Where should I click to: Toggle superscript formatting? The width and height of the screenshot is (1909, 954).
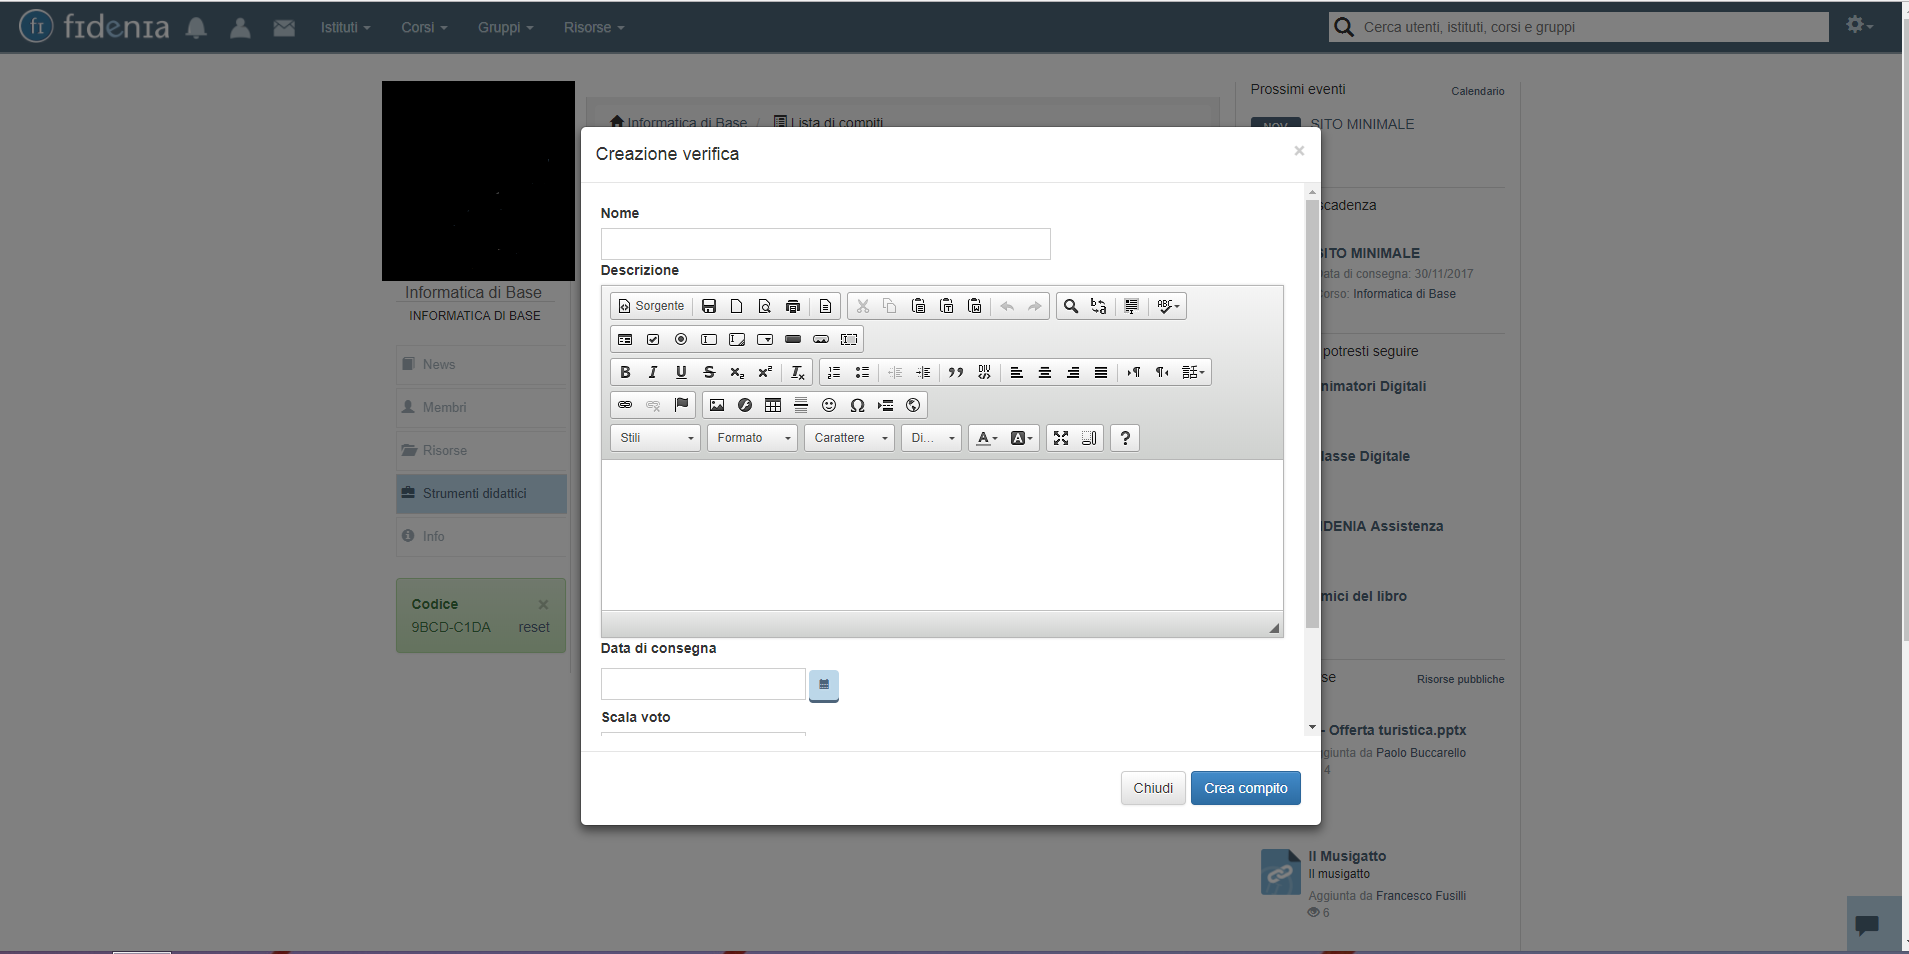[x=765, y=372]
